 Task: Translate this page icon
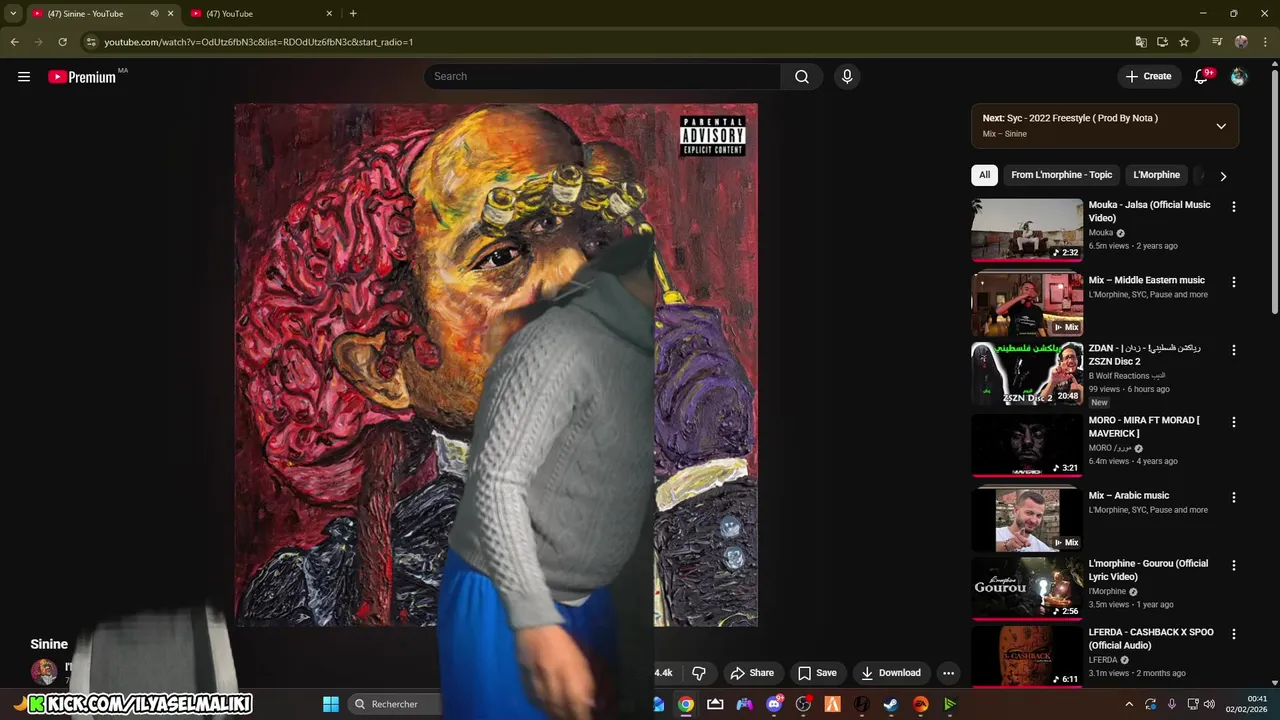pos(1140,42)
